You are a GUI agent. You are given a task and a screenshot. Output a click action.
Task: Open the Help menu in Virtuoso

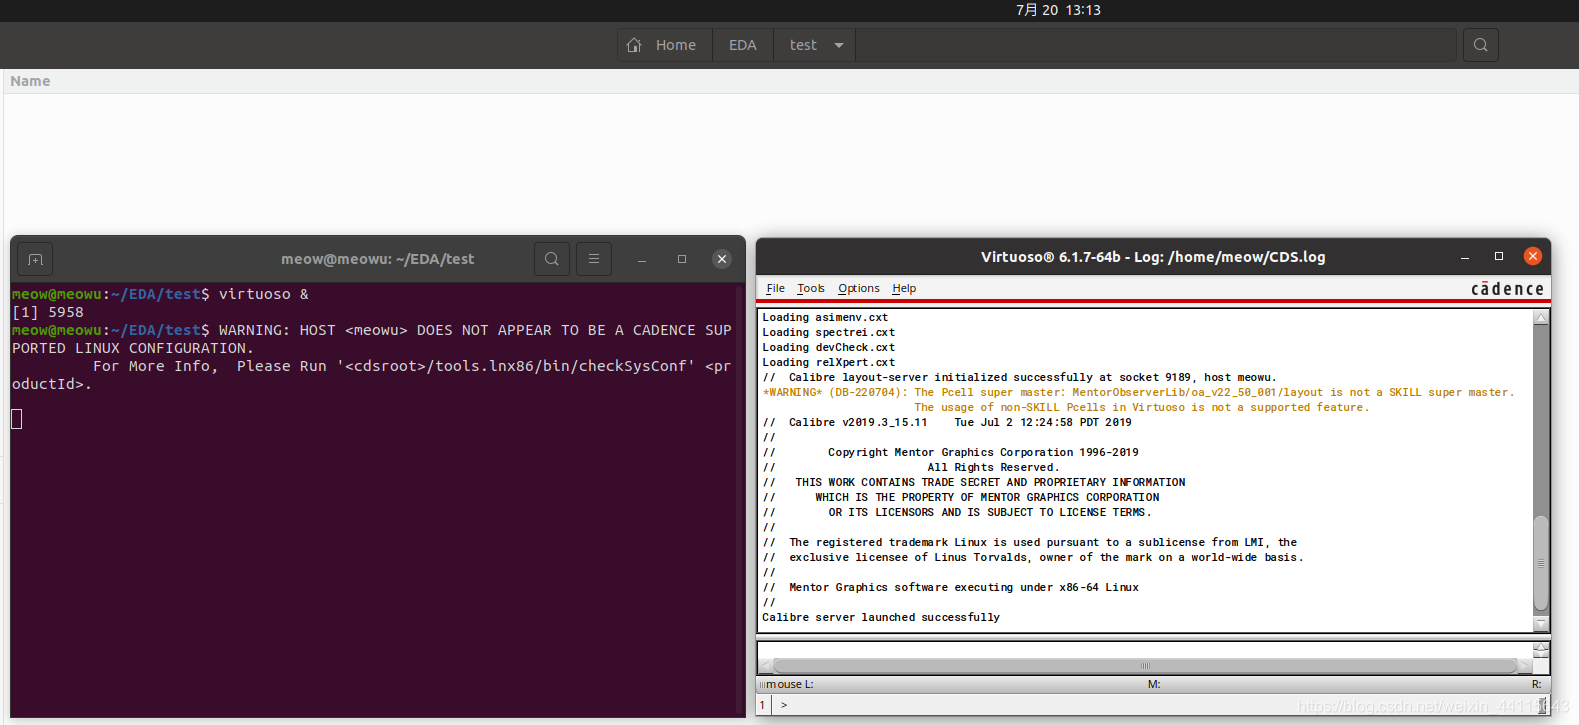pyautogui.click(x=904, y=288)
